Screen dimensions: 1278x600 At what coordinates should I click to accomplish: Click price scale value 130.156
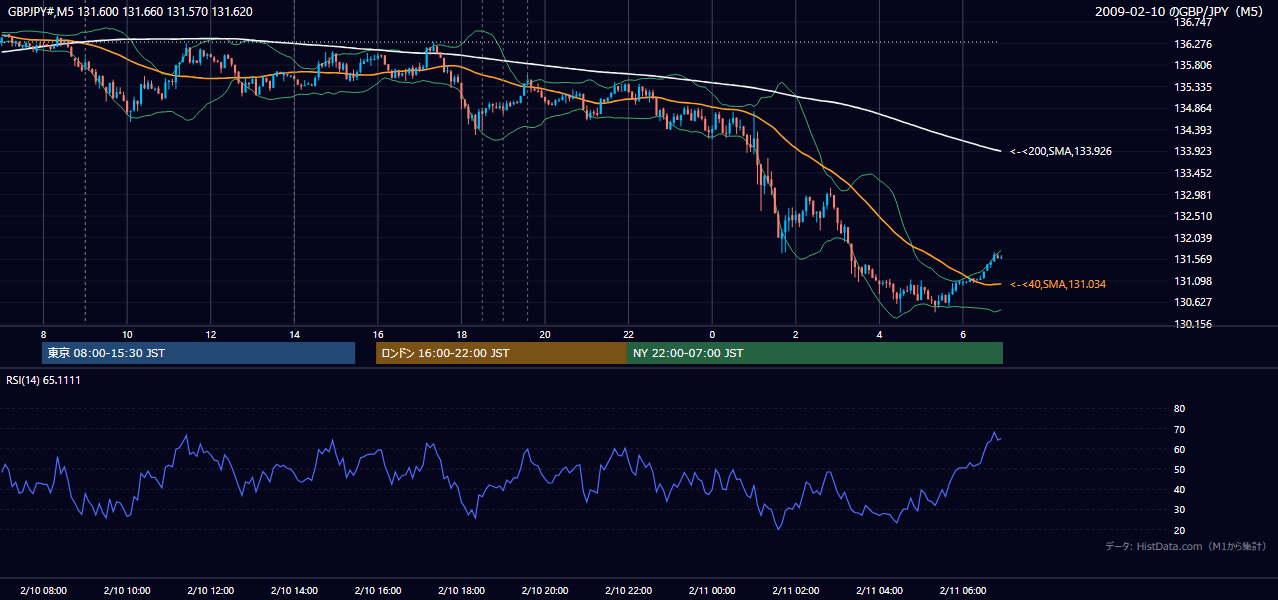pos(1192,324)
